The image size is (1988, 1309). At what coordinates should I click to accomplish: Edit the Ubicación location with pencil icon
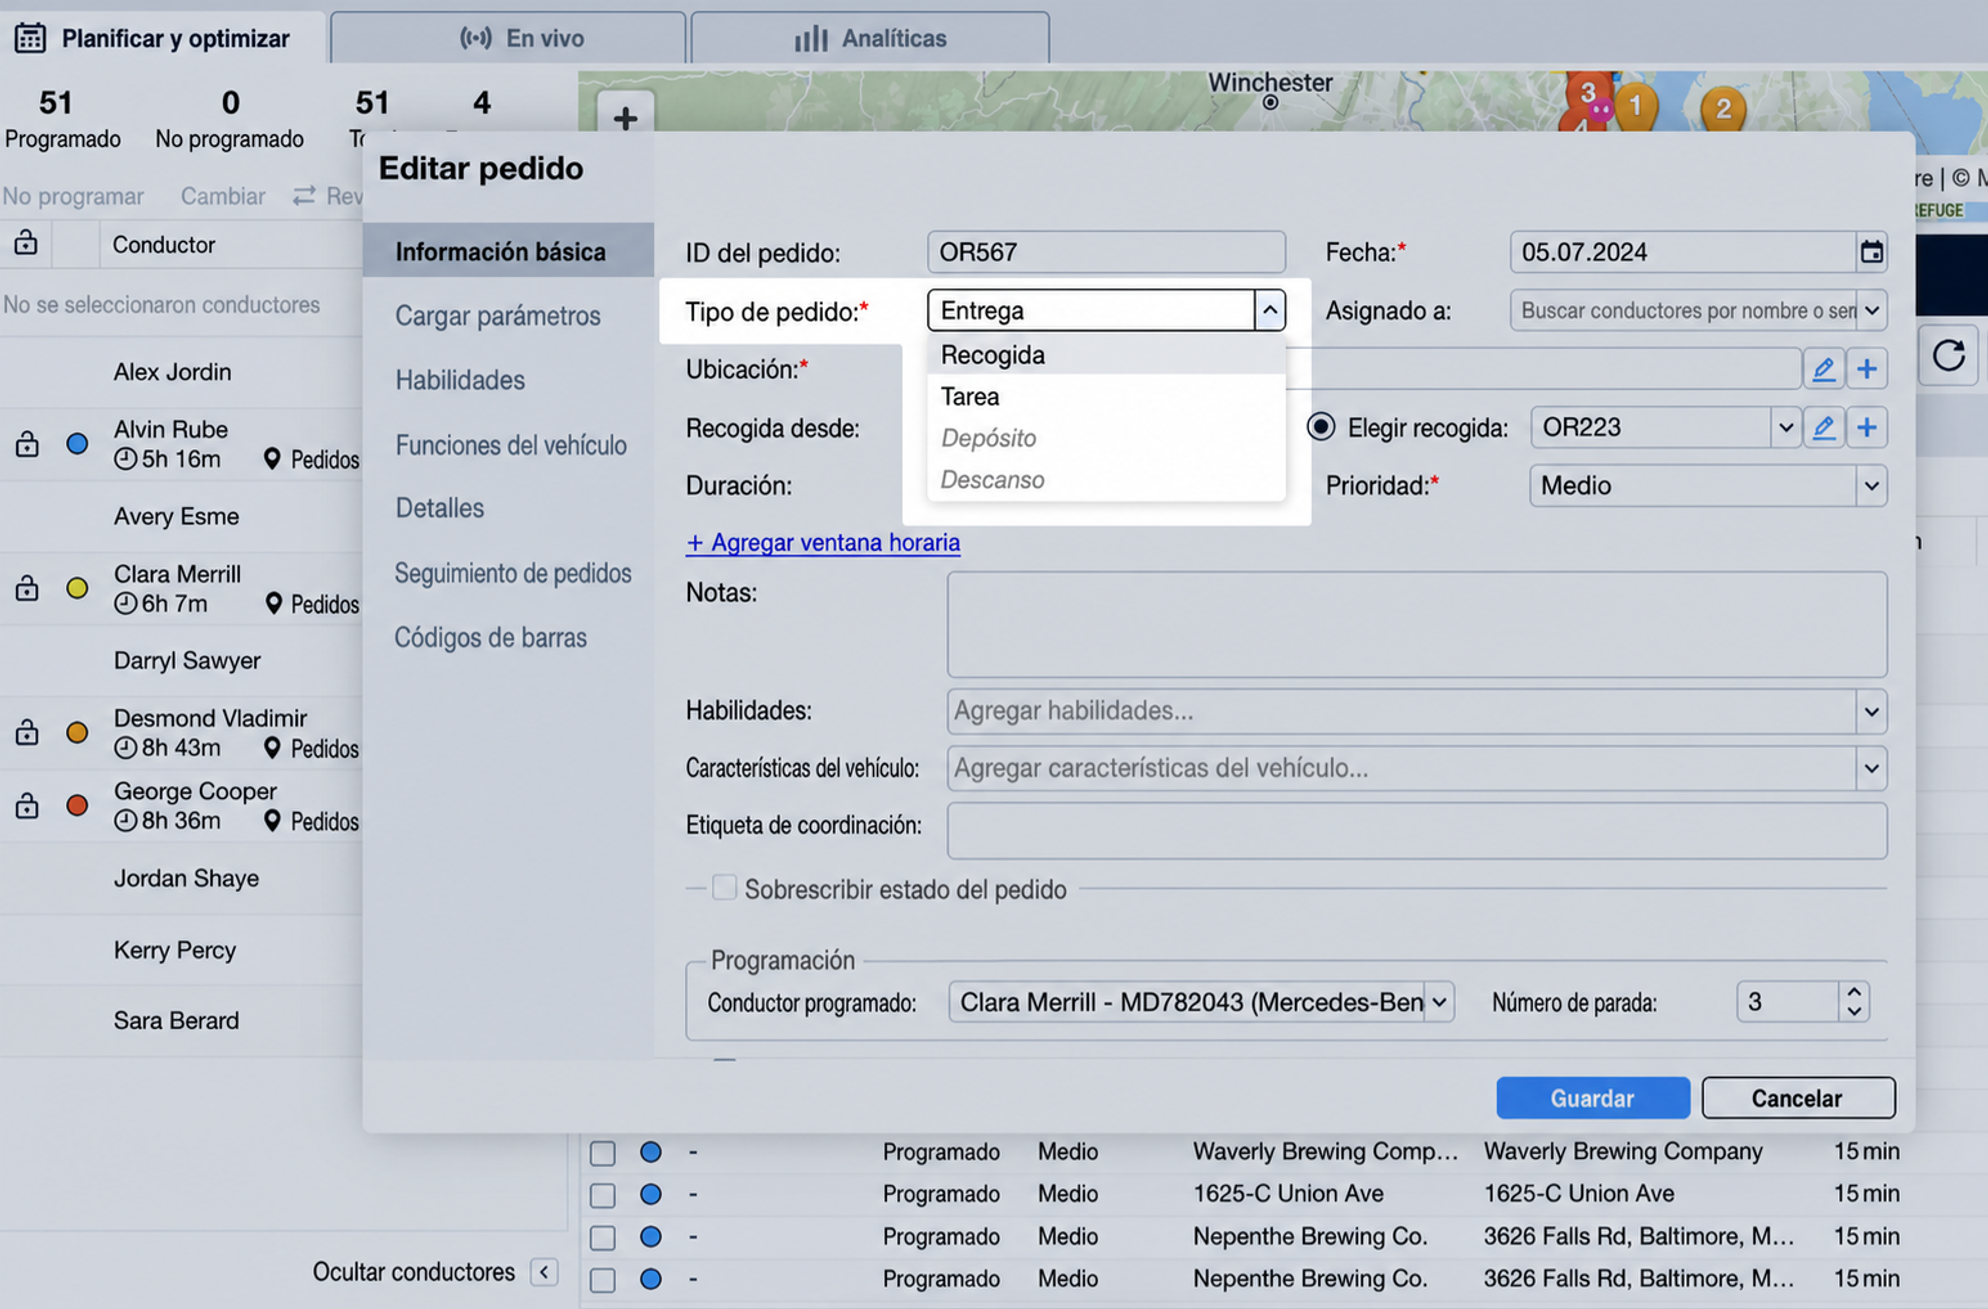coord(1823,369)
